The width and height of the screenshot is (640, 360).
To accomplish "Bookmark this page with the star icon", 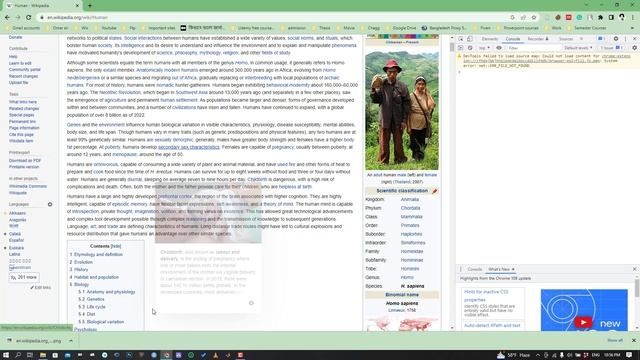I will coord(534,18).
